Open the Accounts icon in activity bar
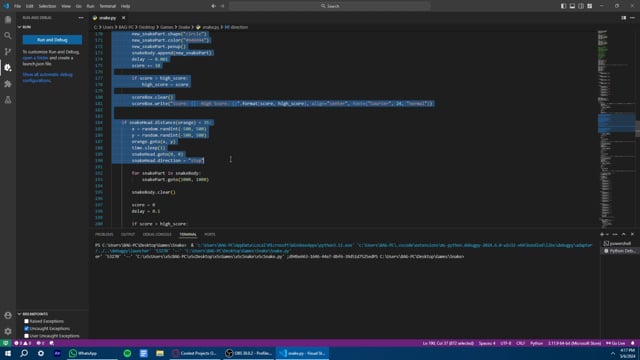 coord(8,316)
